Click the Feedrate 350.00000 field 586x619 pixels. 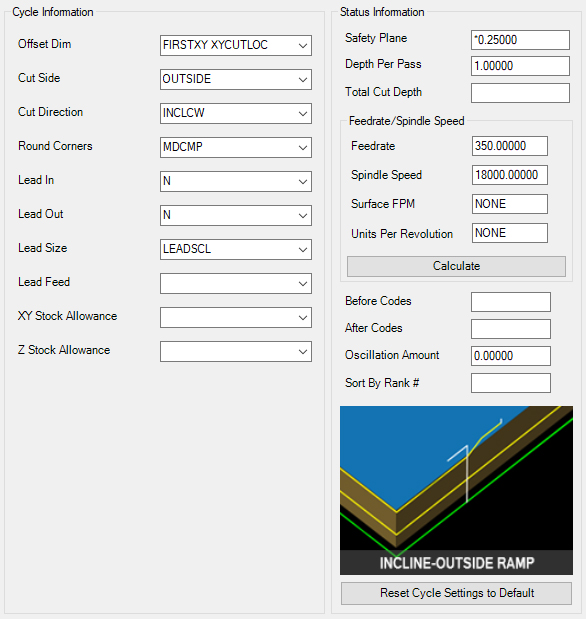point(509,146)
